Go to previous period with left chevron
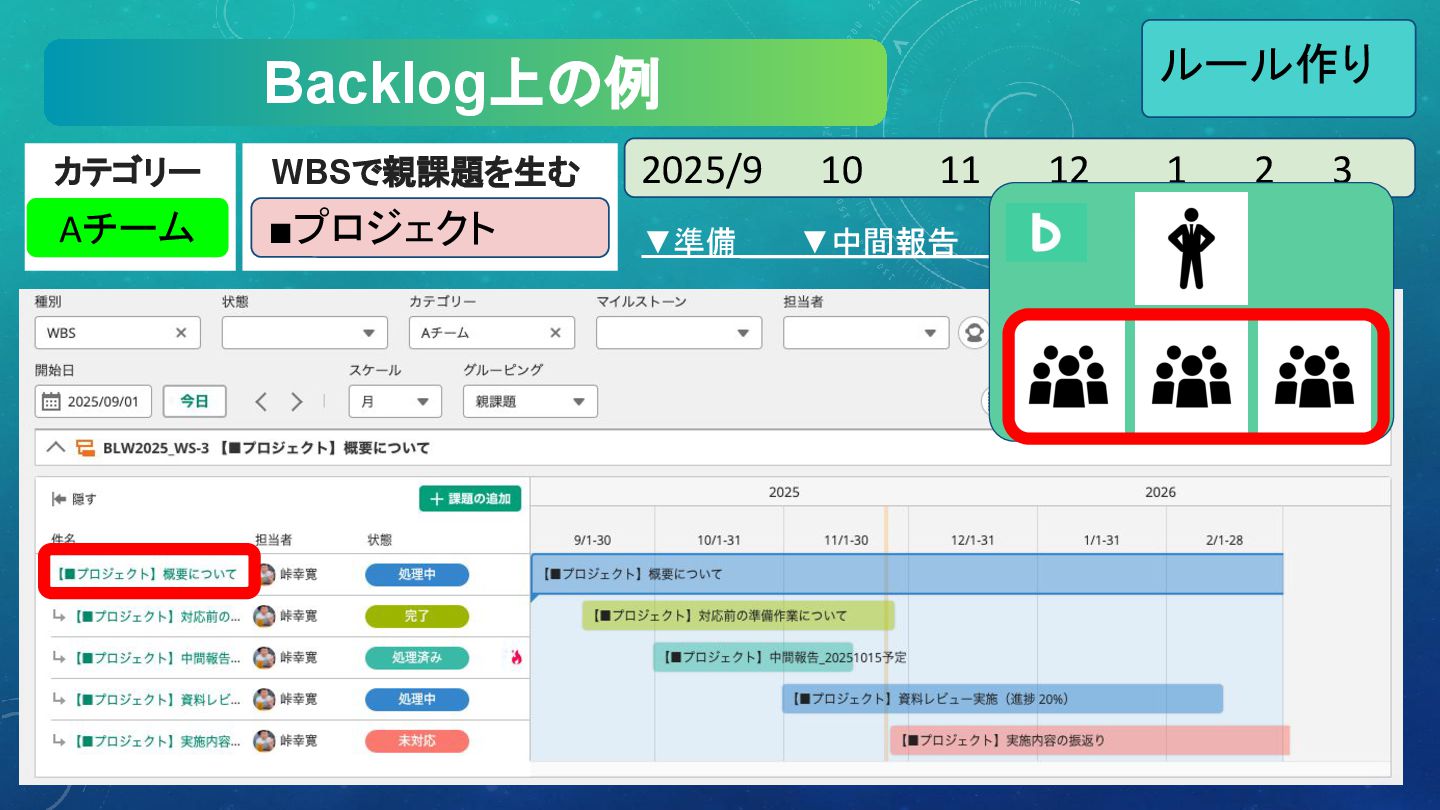The width and height of the screenshot is (1440, 810). point(261,402)
